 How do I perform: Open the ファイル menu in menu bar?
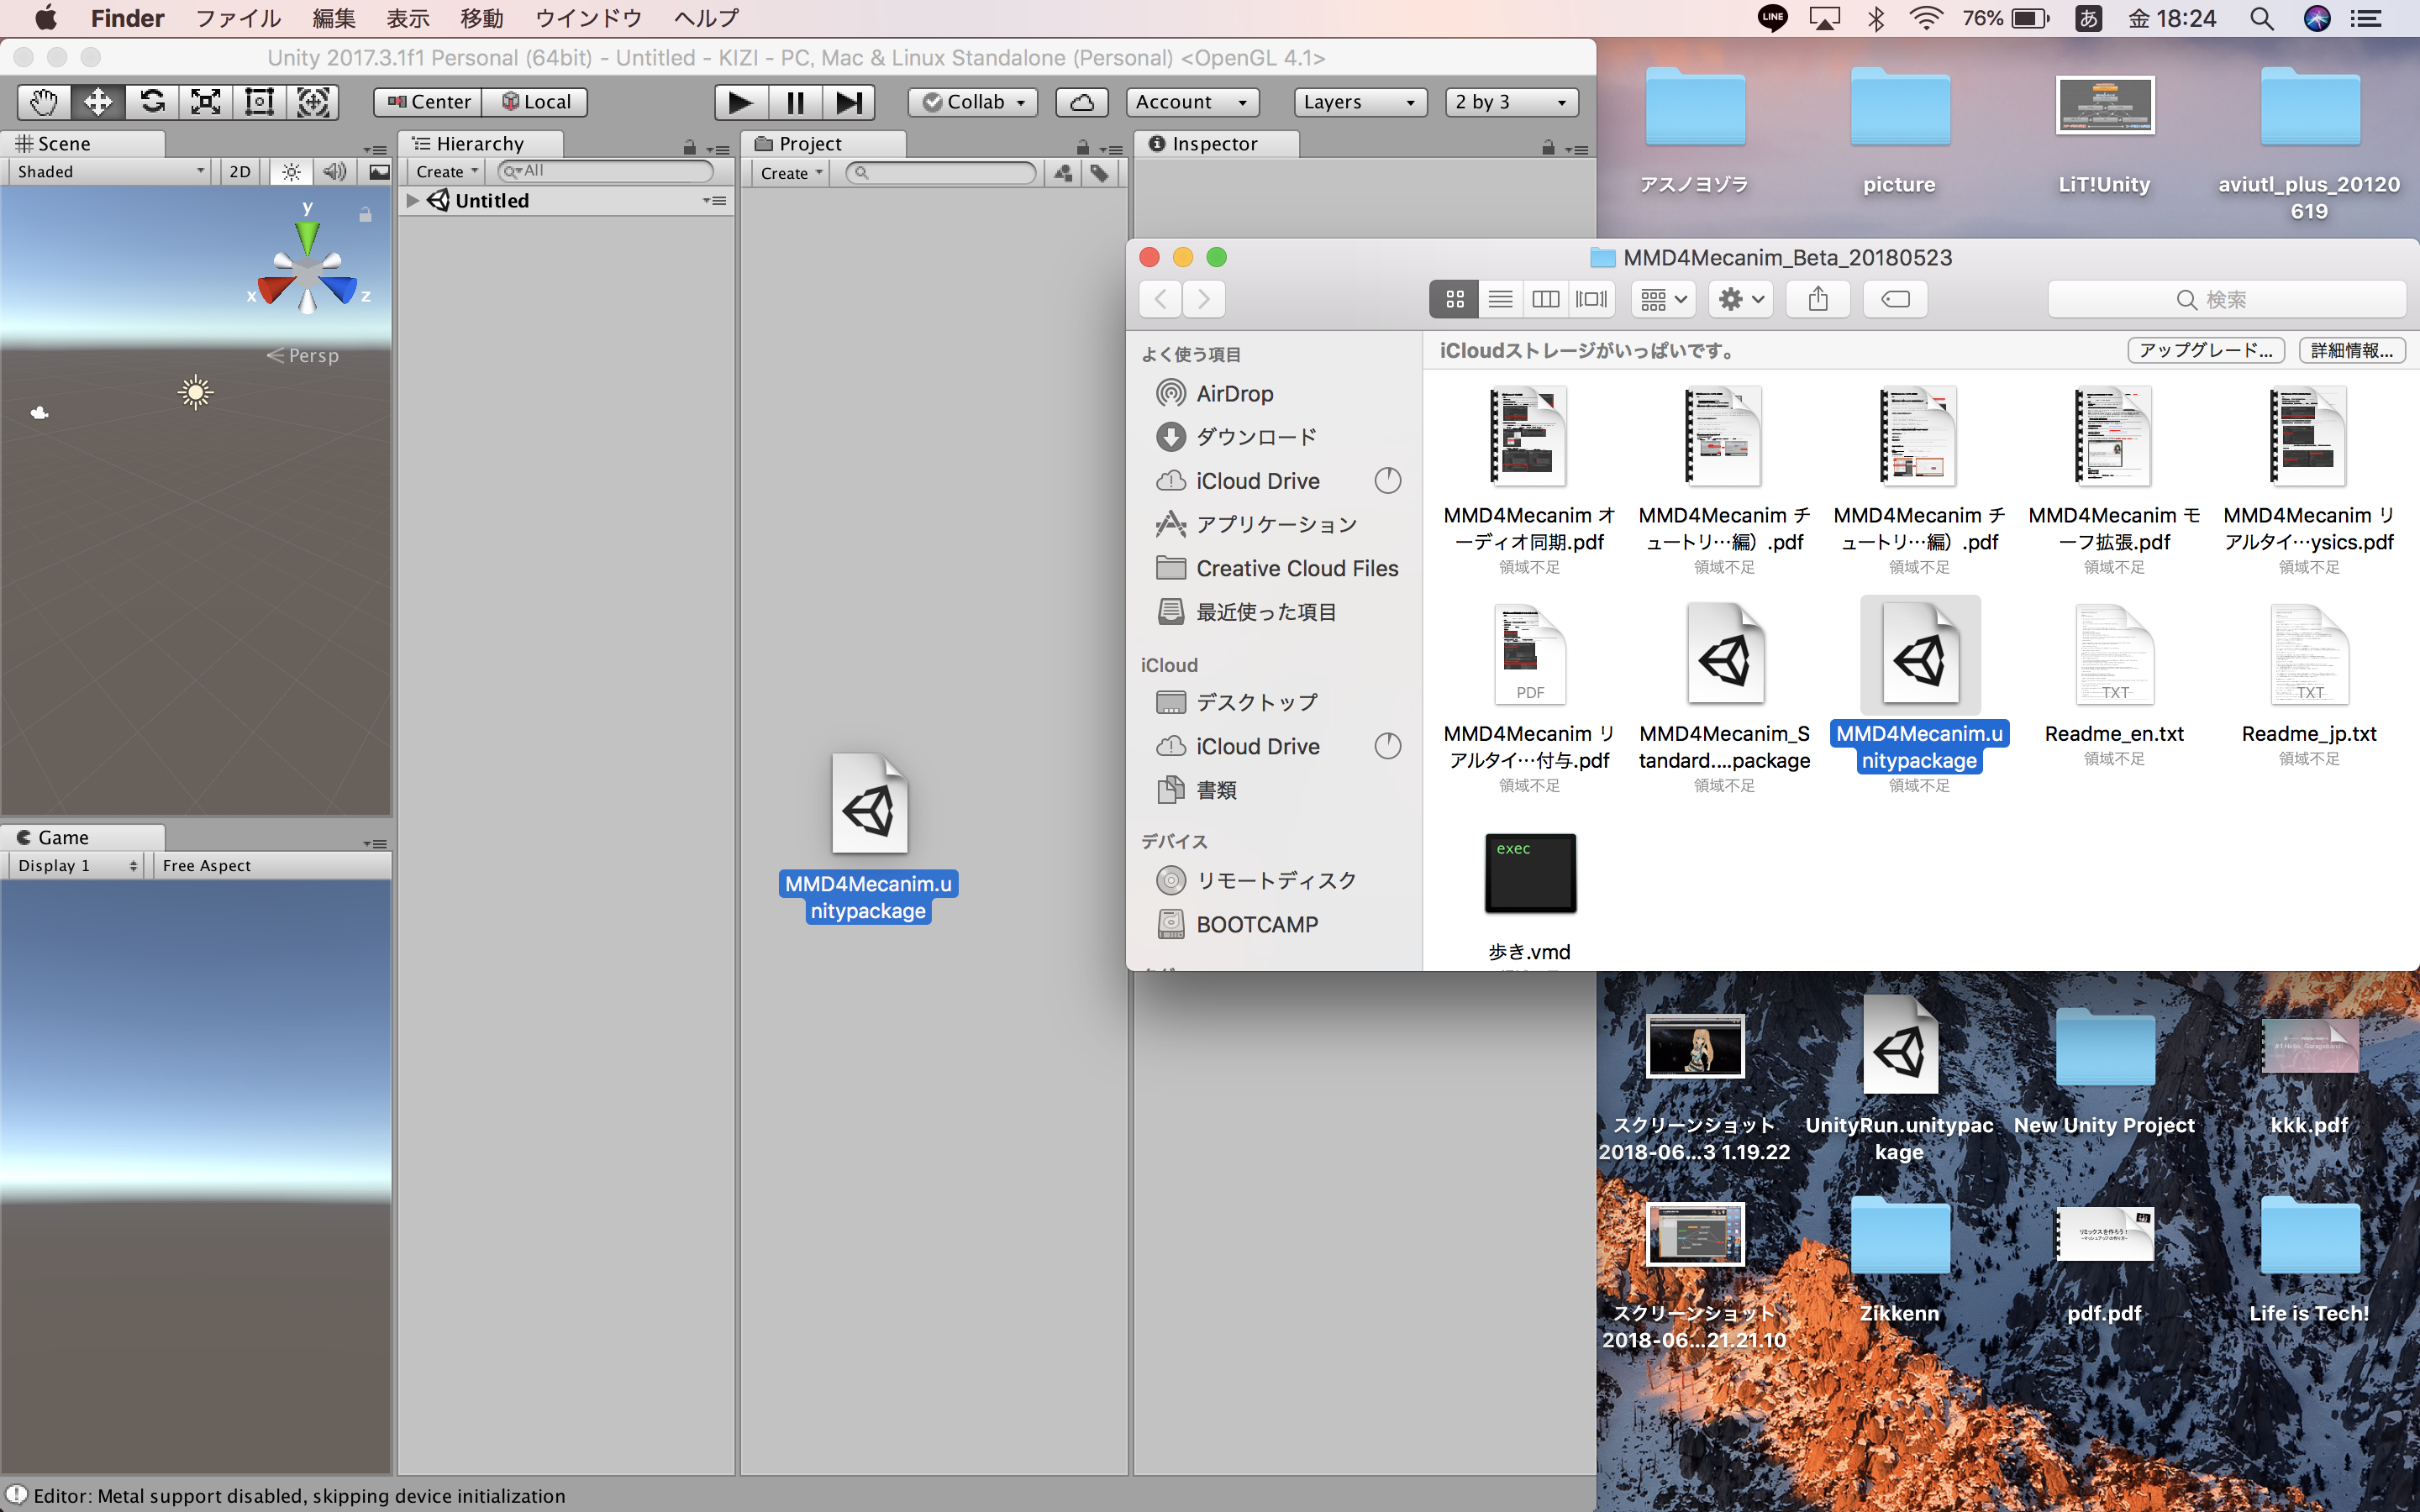pos(238,18)
